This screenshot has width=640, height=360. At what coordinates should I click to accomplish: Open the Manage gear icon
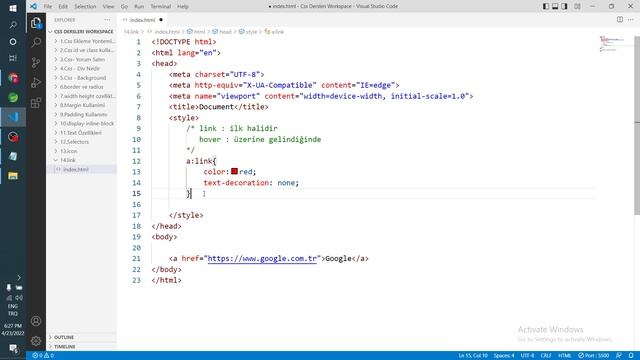pyautogui.click(x=36, y=341)
